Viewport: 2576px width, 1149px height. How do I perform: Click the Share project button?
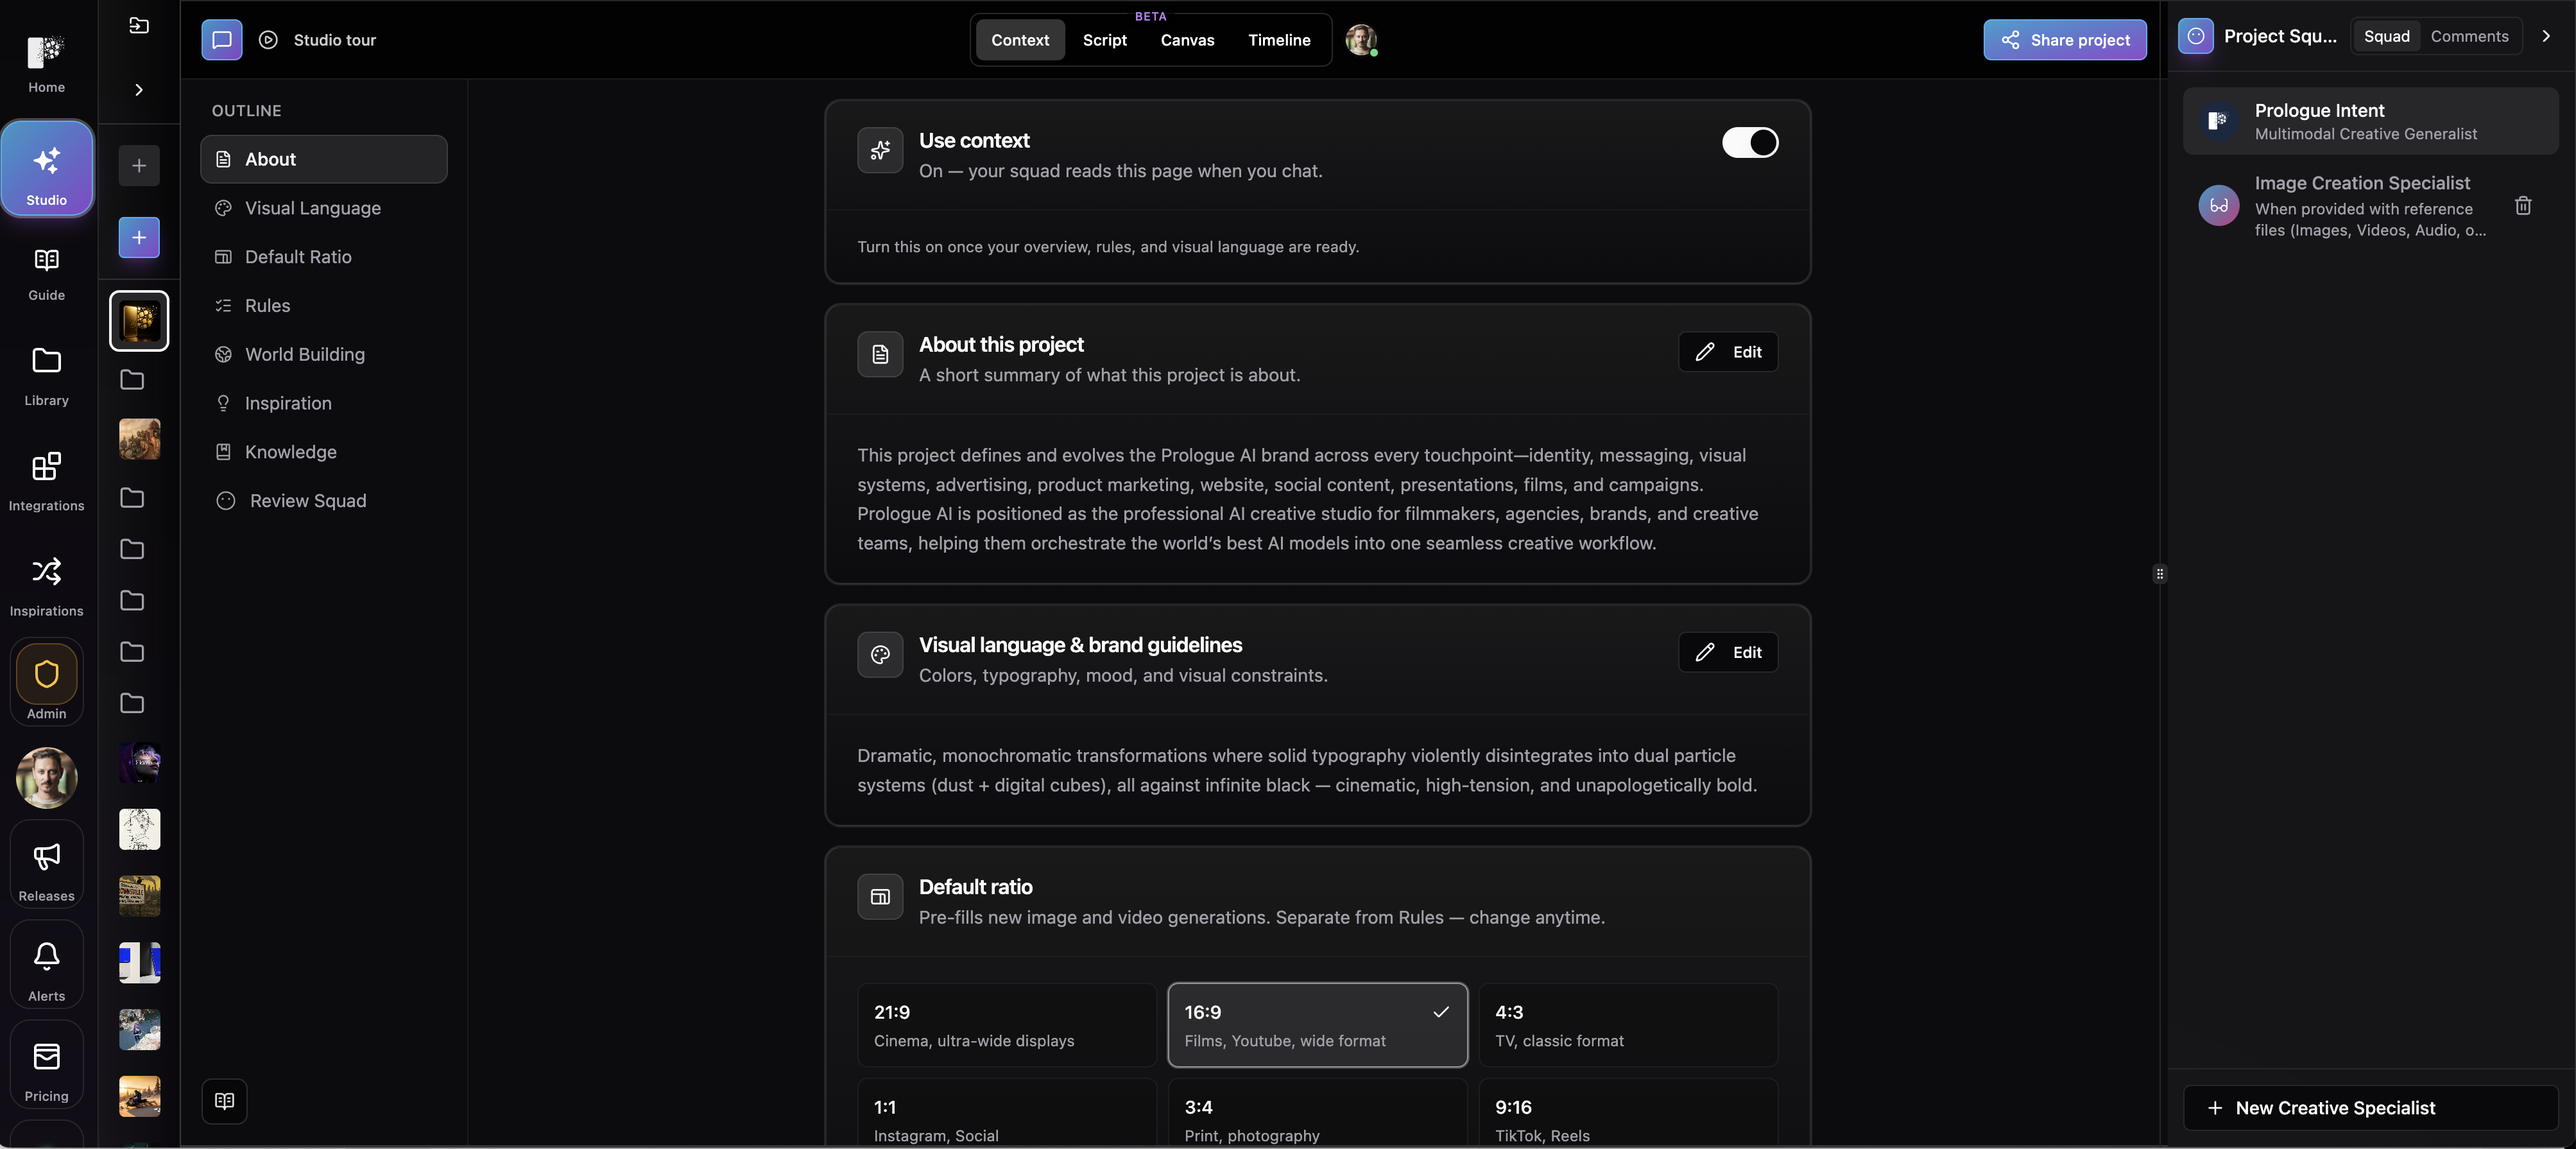(2064, 40)
